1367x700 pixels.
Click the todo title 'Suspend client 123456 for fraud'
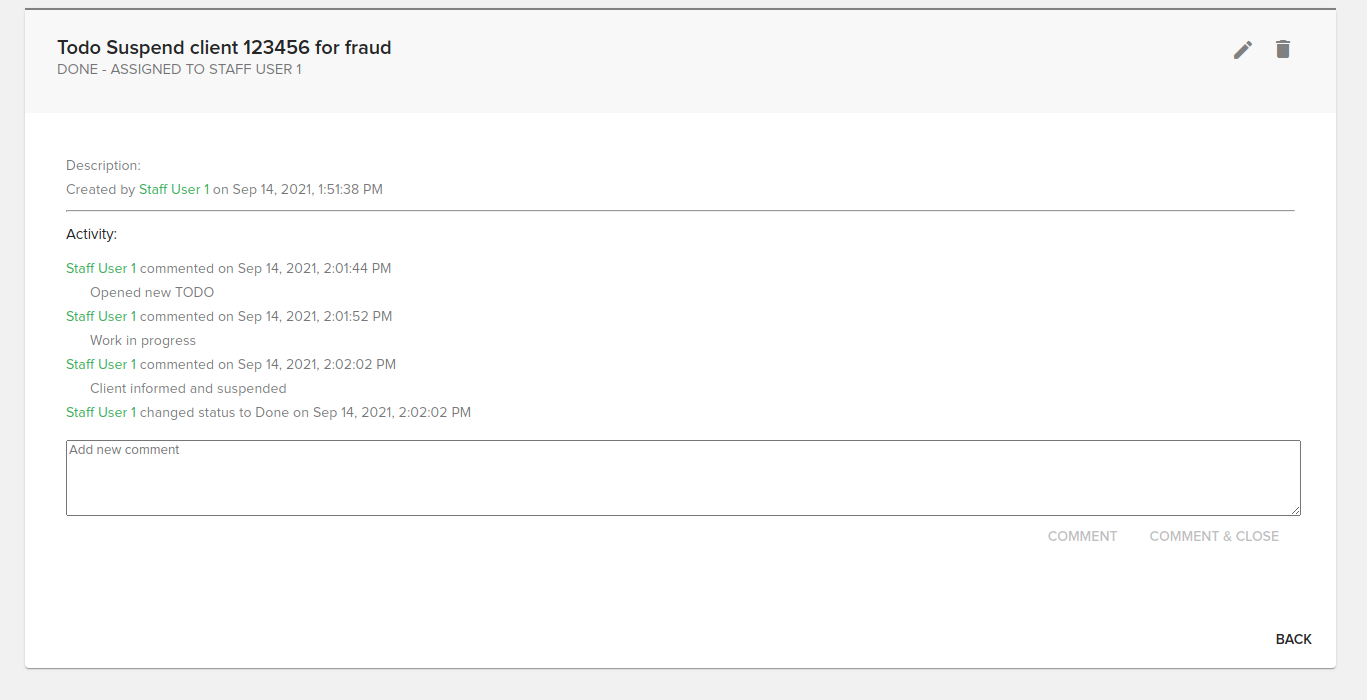pyautogui.click(x=224, y=47)
